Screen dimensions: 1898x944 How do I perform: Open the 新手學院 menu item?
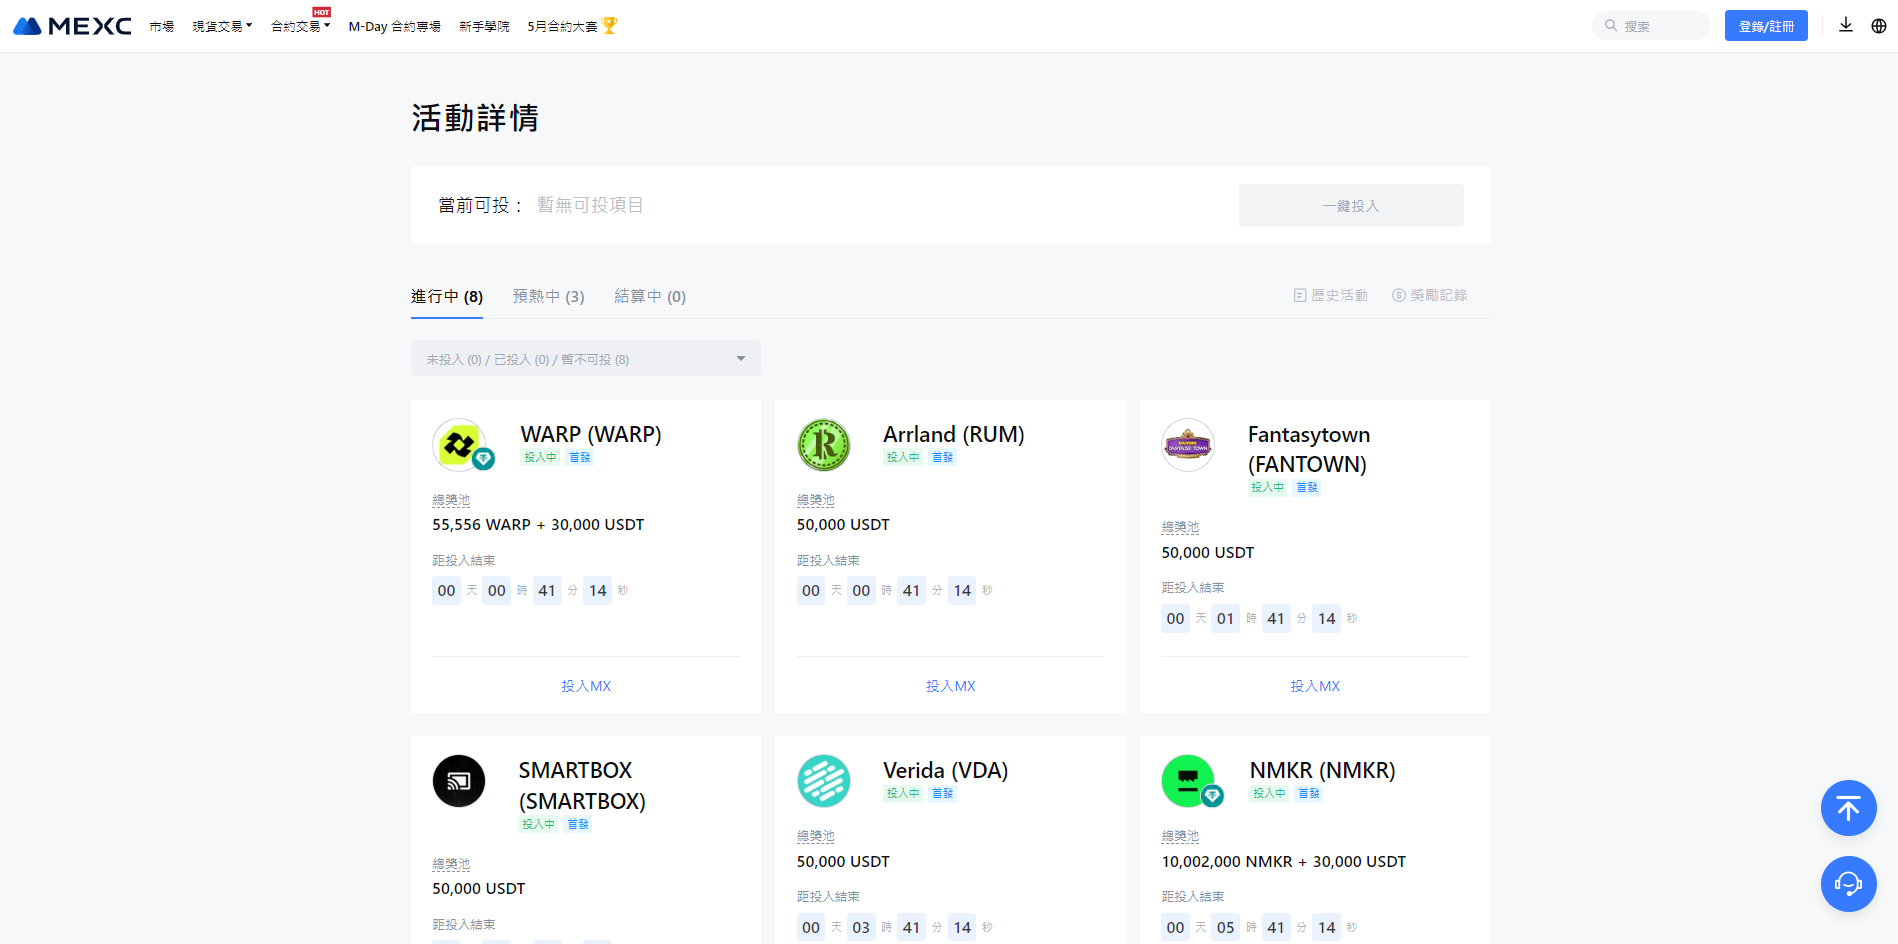click(x=484, y=26)
